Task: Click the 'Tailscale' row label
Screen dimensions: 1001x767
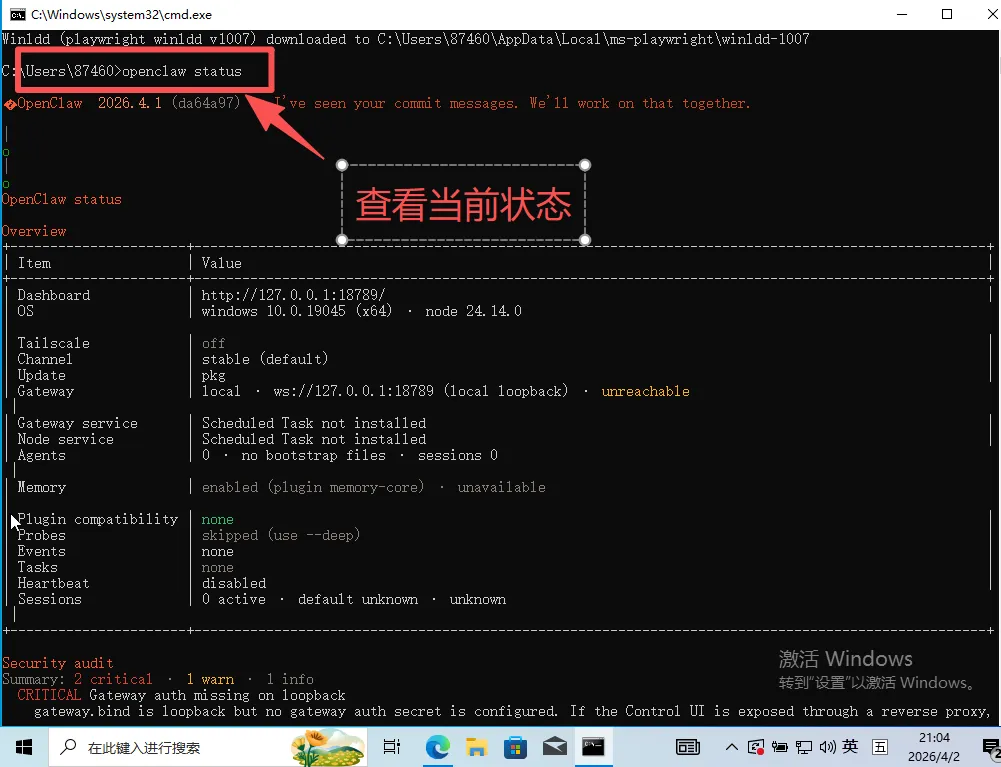Action: pos(54,343)
